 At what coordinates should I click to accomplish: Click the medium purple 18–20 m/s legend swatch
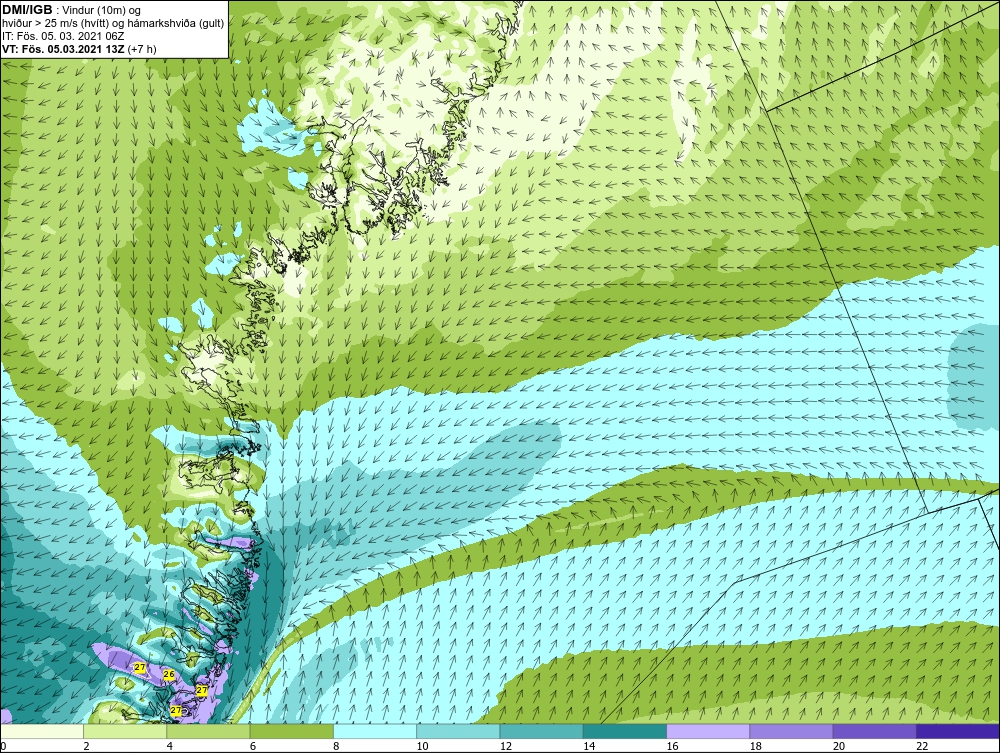click(x=791, y=731)
